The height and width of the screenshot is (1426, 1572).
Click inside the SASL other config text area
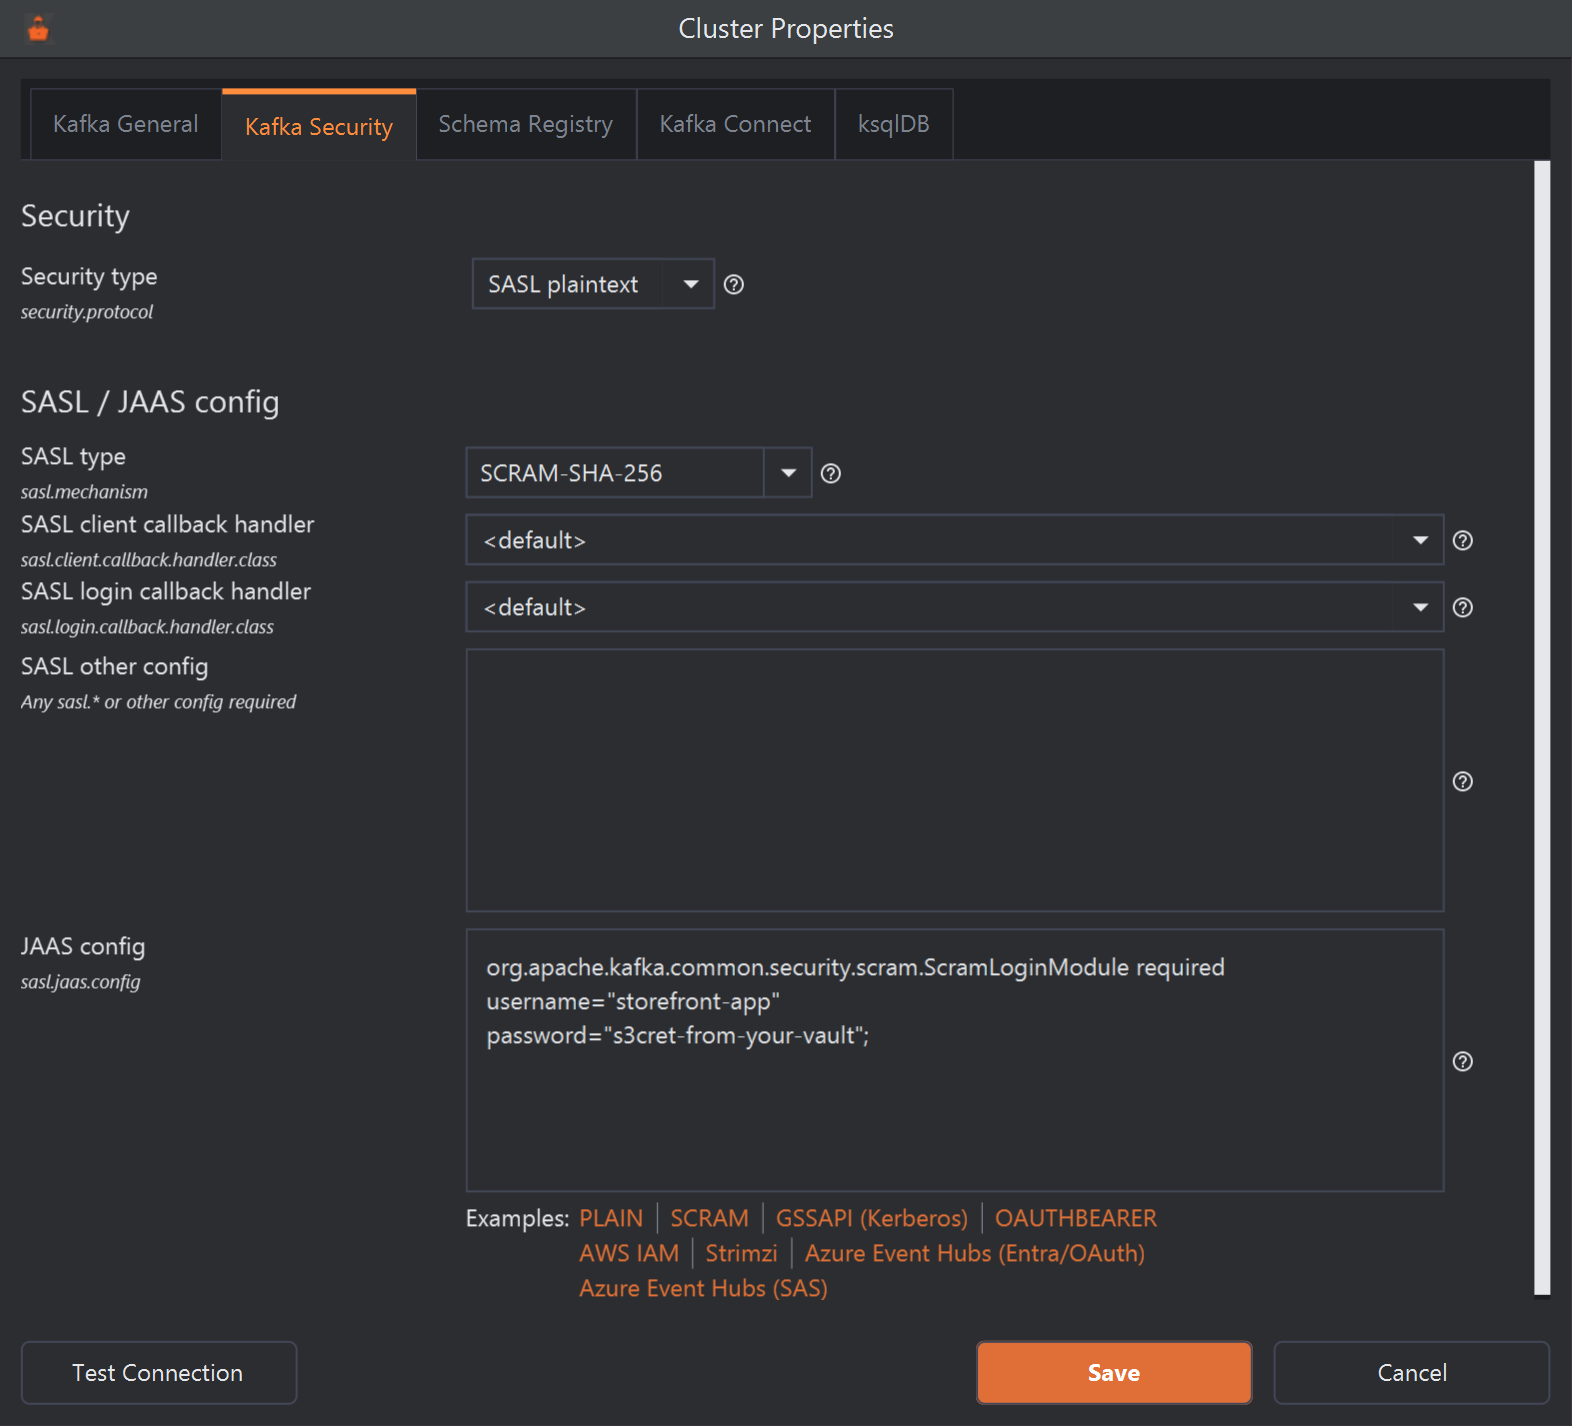(x=954, y=780)
